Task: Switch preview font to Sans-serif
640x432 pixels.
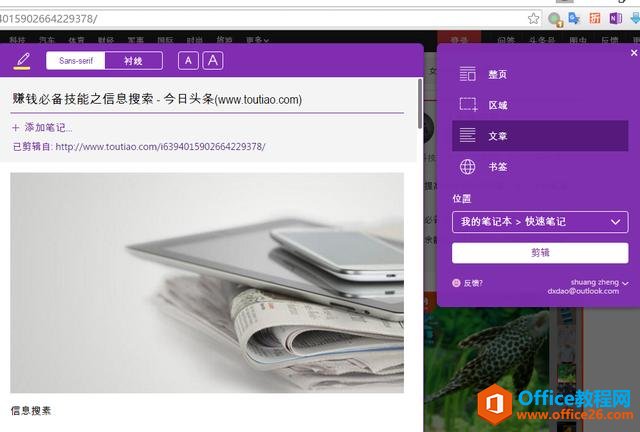Action: point(76,61)
